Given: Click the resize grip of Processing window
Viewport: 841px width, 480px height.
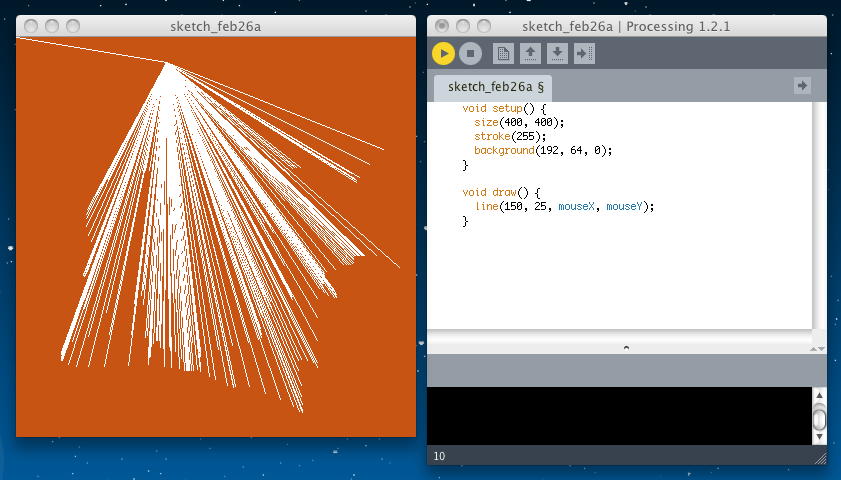Looking at the screenshot, I should [x=821, y=457].
